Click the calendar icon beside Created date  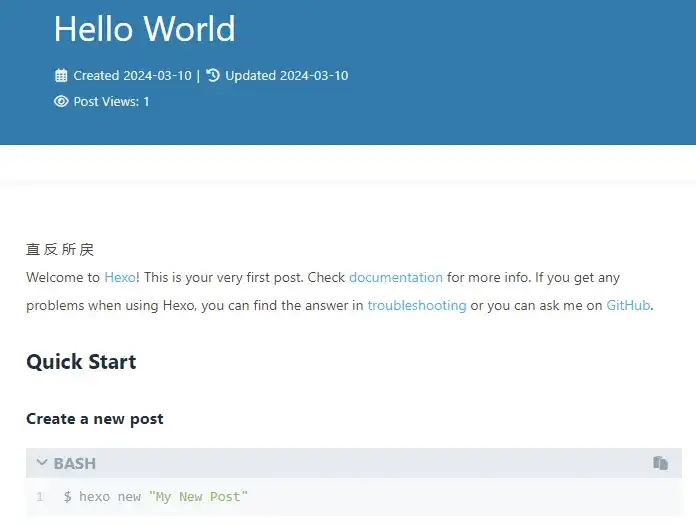tap(61, 76)
